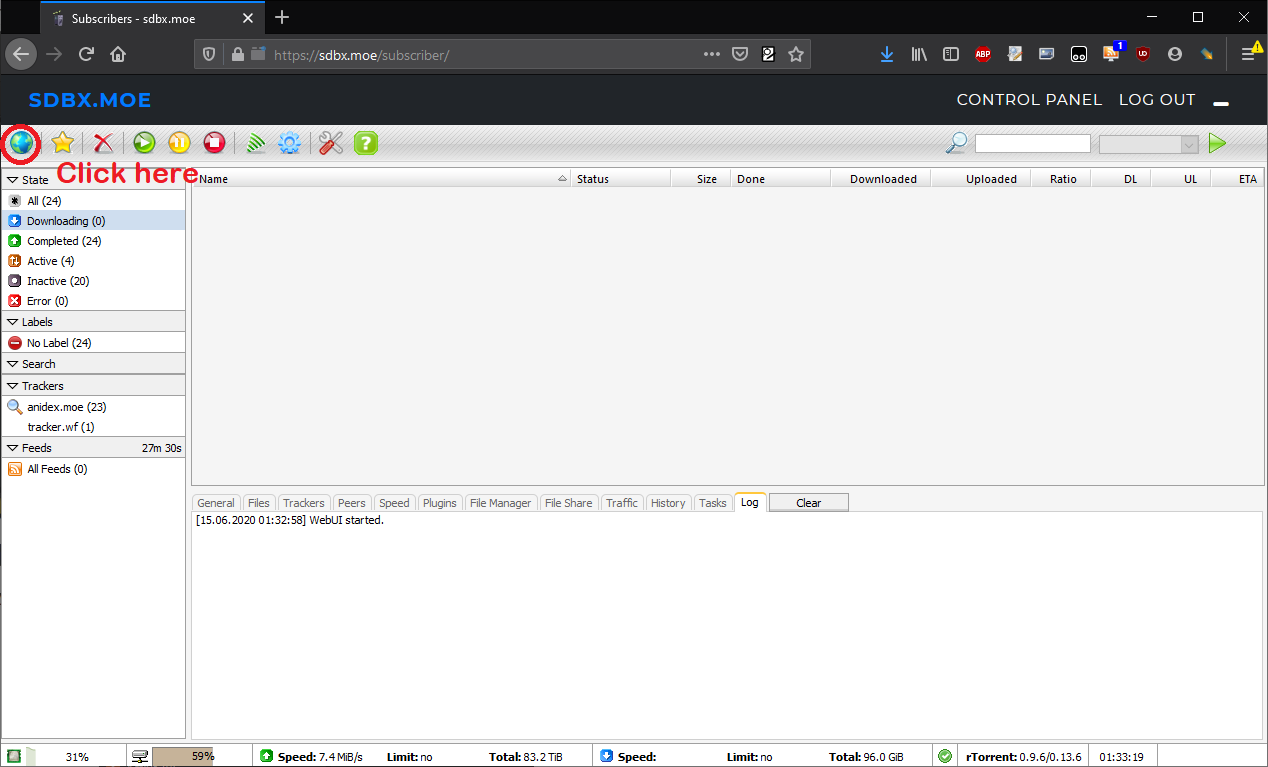Screen dimensions: 1268x767
Task: Open the Firefox downloads arrow icon
Action: [887, 55]
